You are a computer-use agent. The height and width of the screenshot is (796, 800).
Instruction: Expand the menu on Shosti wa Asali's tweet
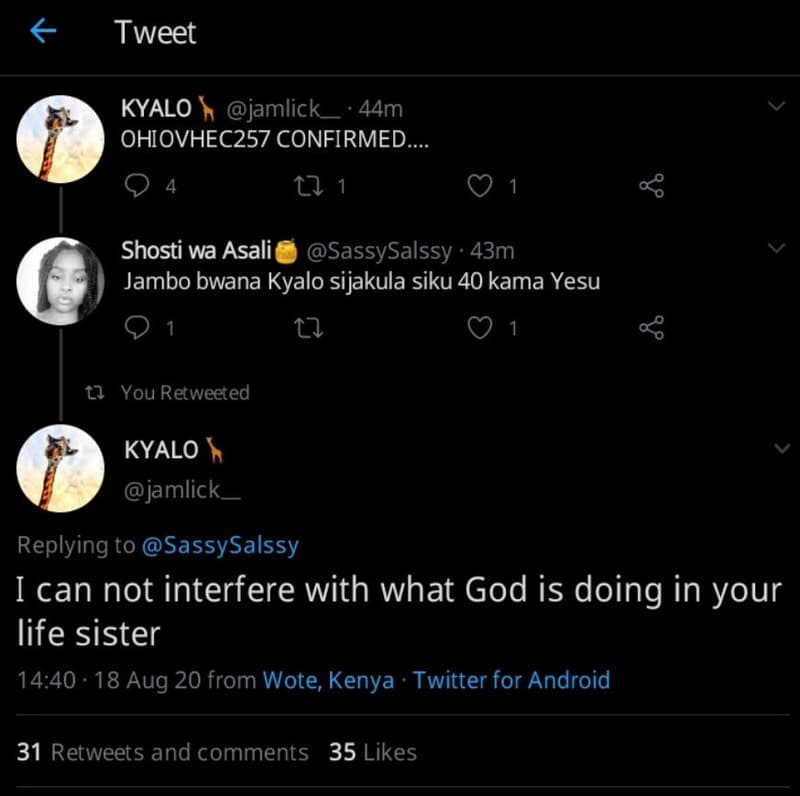[x=776, y=246]
